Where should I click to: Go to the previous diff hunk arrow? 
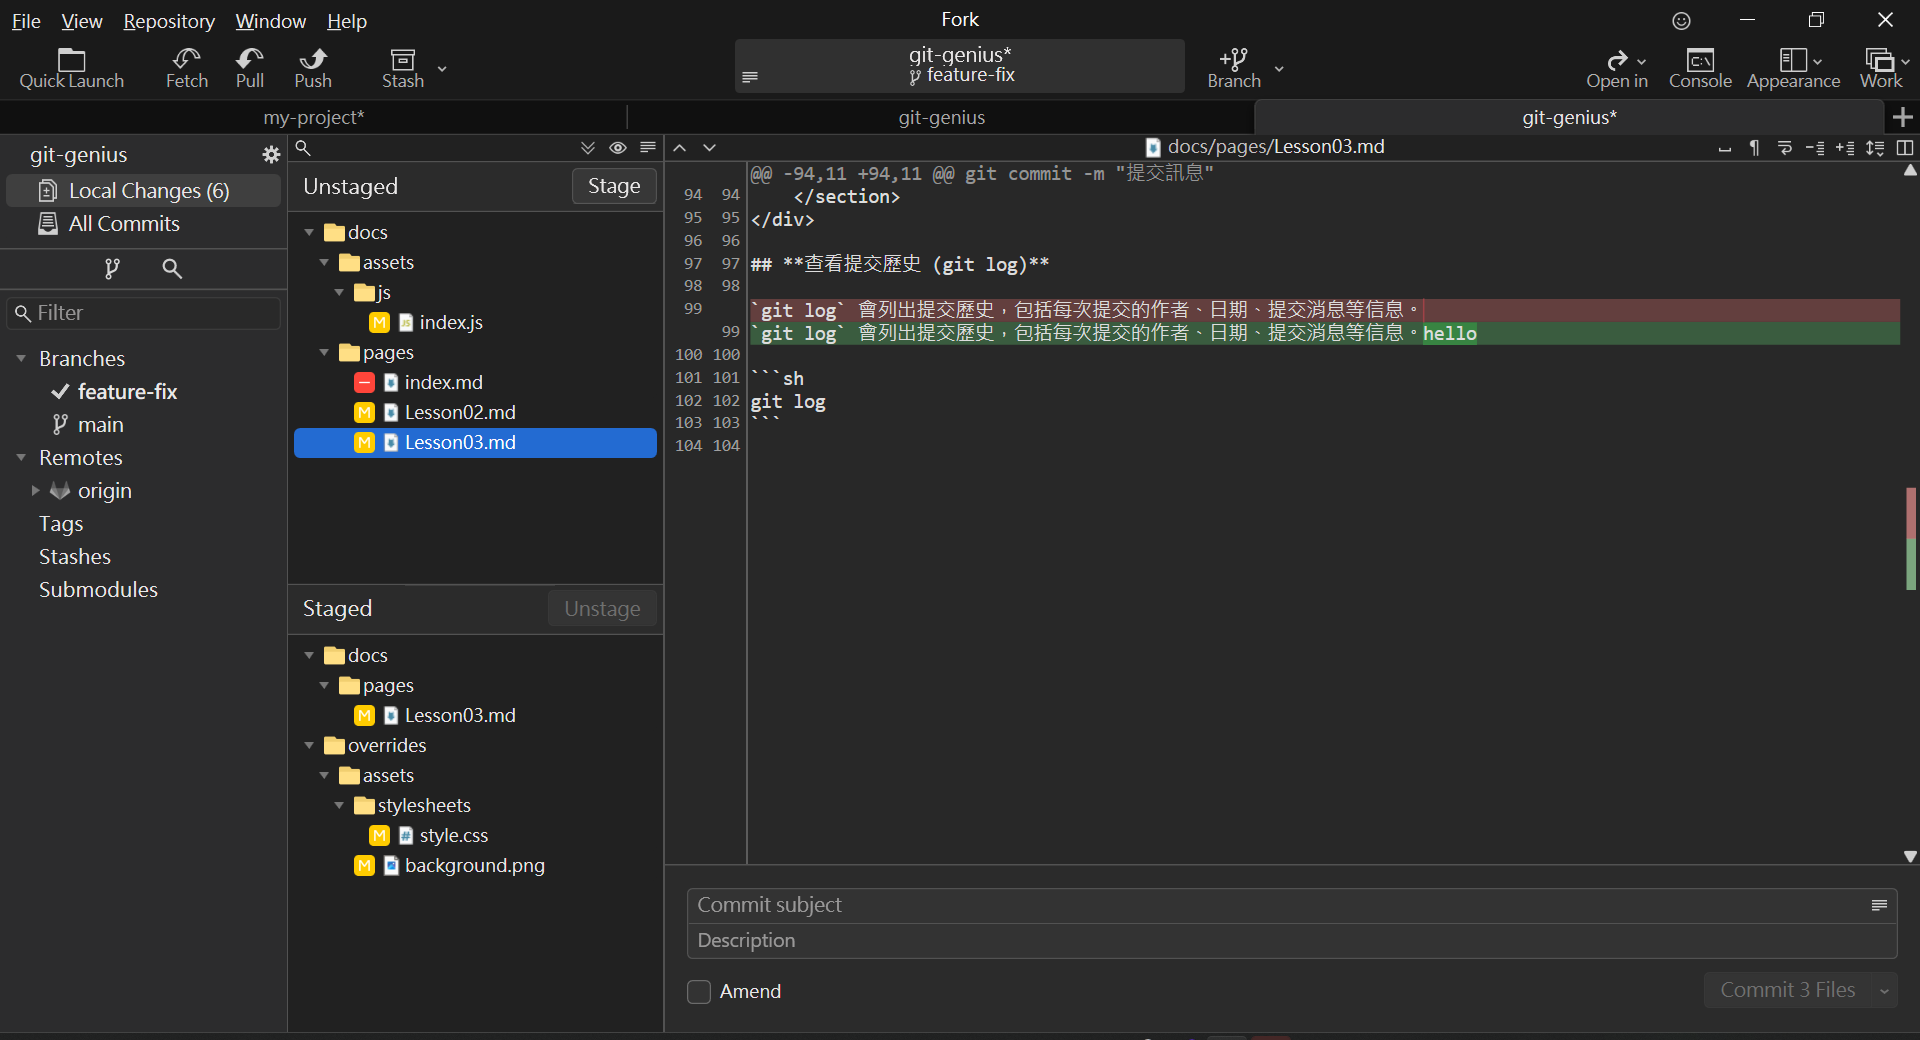point(680,148)
